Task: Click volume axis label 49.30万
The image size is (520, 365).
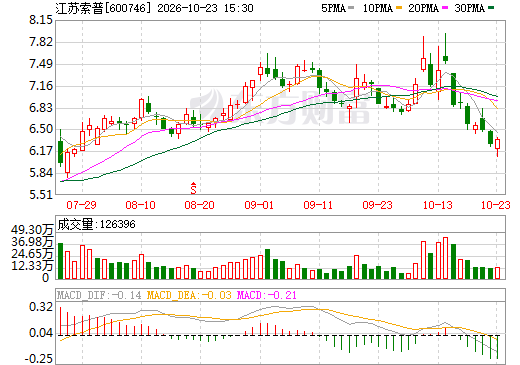Action: 32,230
